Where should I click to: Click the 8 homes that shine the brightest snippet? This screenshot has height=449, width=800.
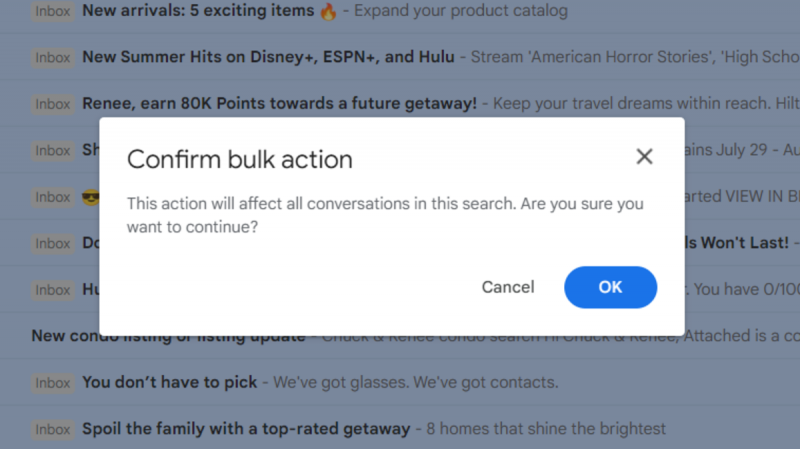click(x=545, y=429)
